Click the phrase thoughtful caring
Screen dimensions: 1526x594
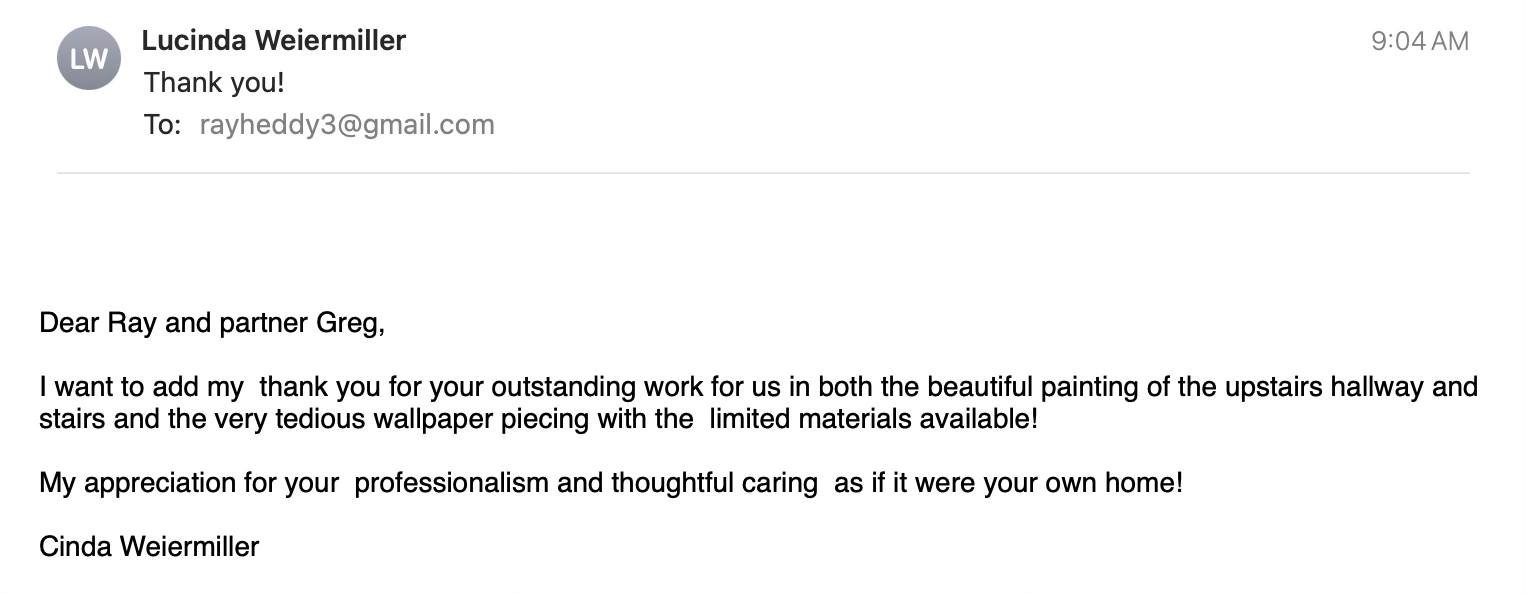coord(715,483)
